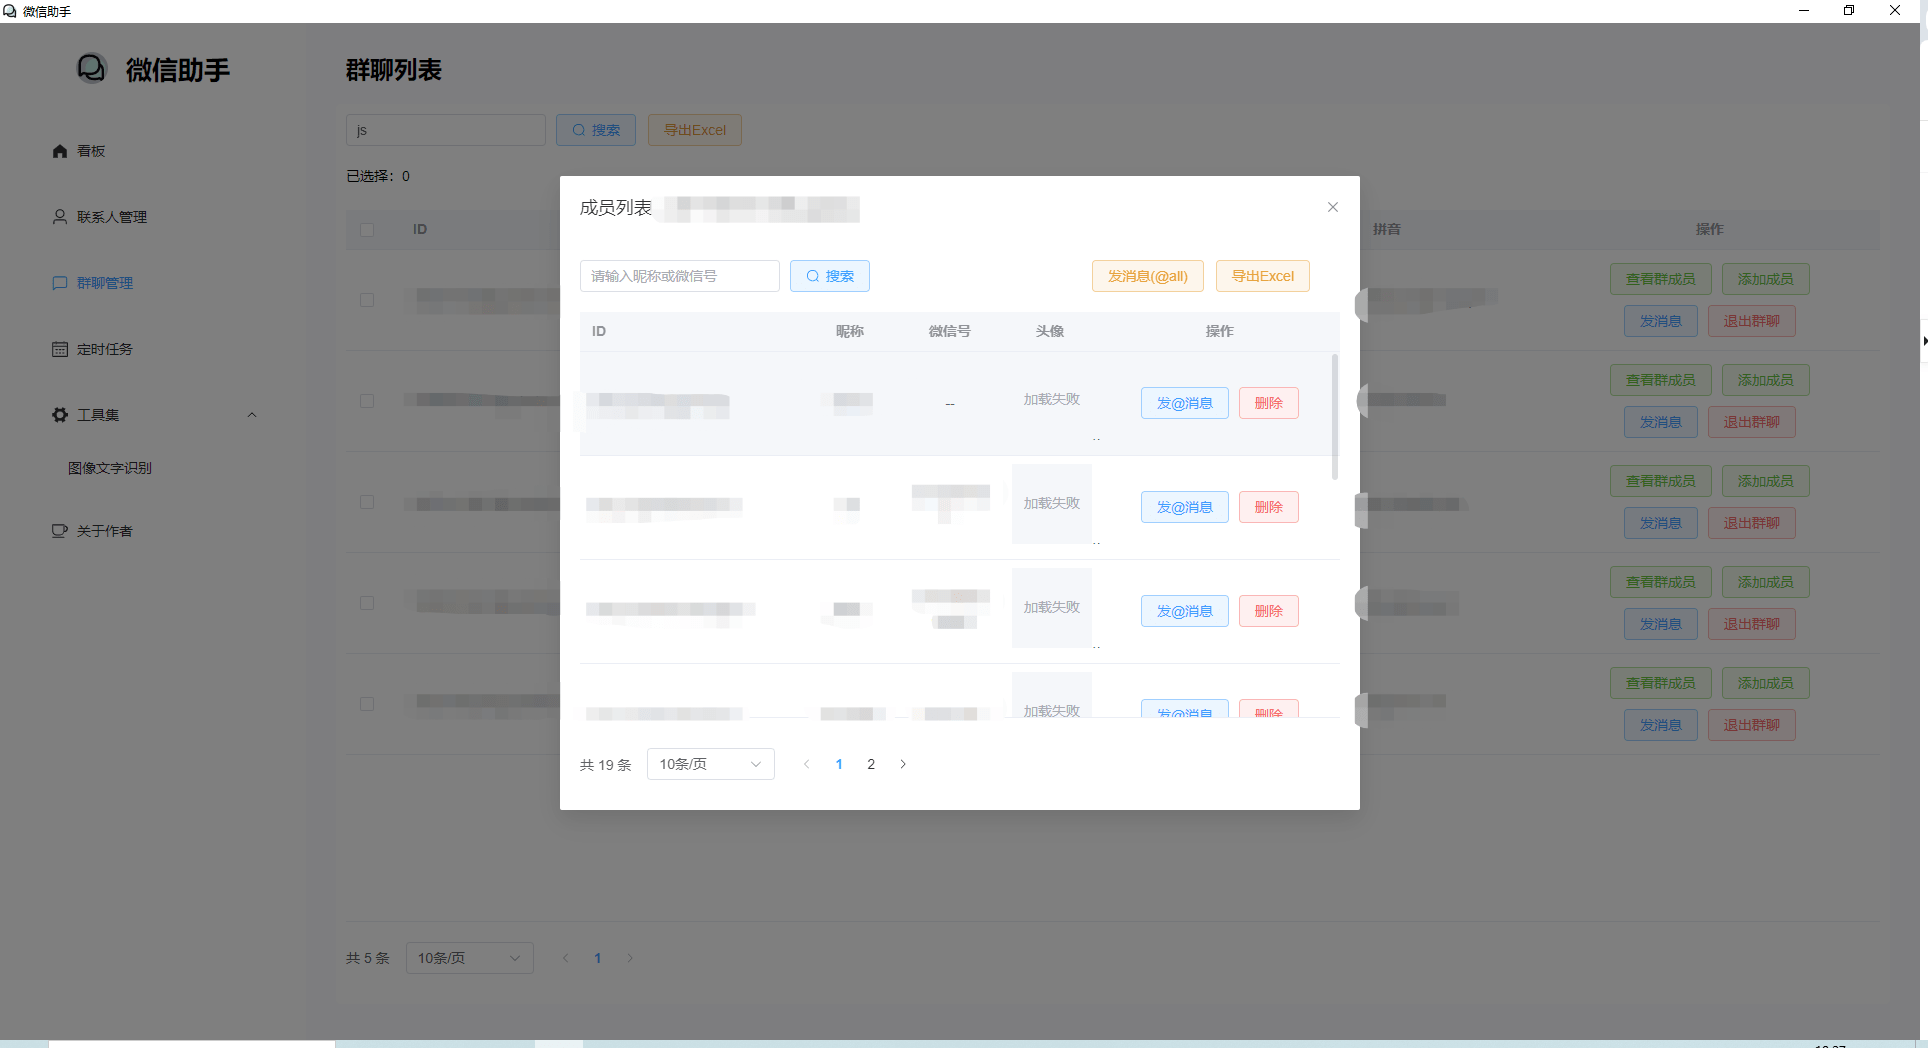Check the last group chat row checkbox

point(367,704)
